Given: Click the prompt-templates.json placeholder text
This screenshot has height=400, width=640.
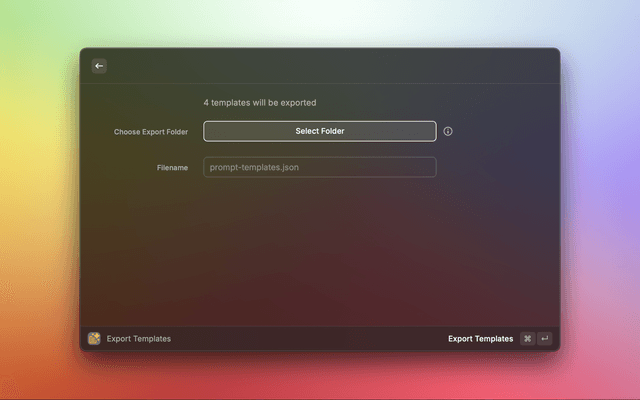Looking at the screenshot, I should click(x=254, y=167).
